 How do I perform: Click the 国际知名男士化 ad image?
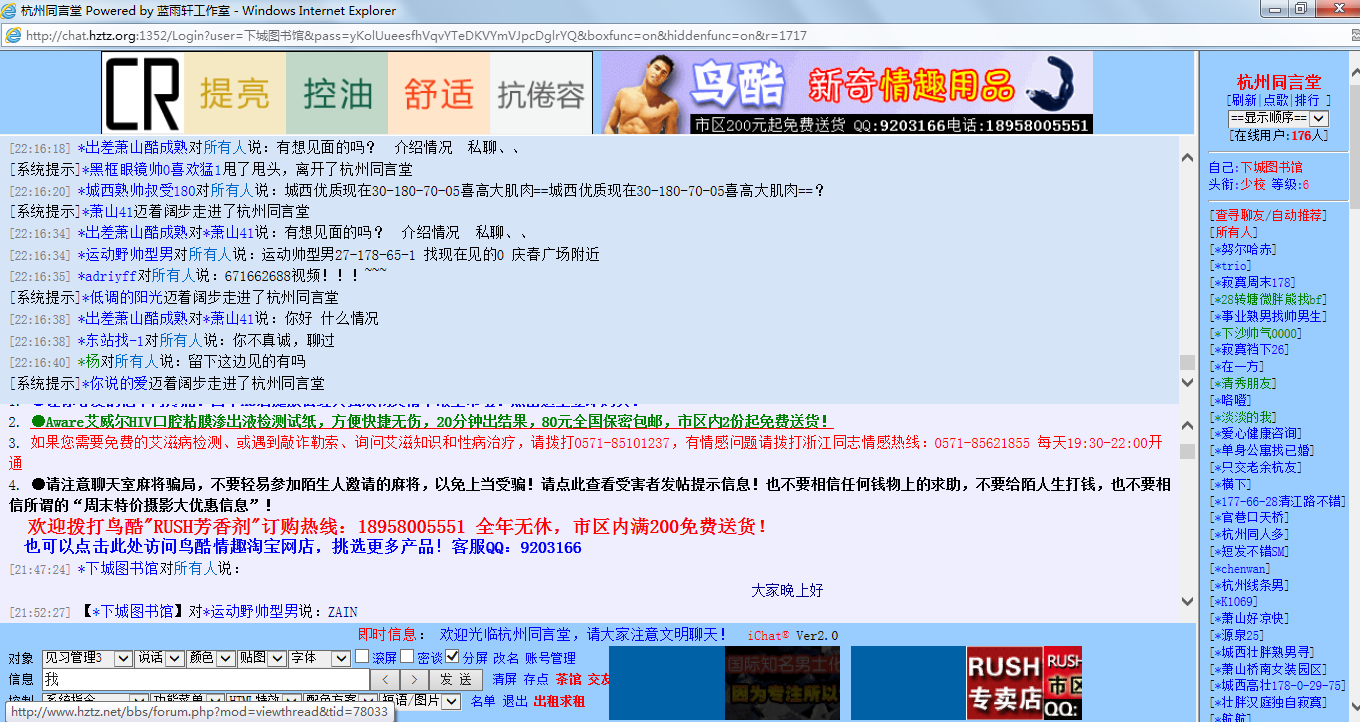click(x=782, y=683)
